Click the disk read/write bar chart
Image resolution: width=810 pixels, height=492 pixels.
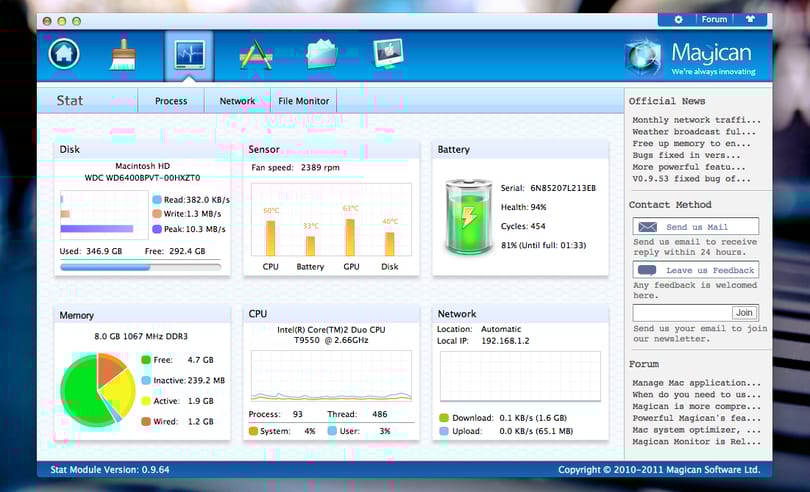point(104,214)
